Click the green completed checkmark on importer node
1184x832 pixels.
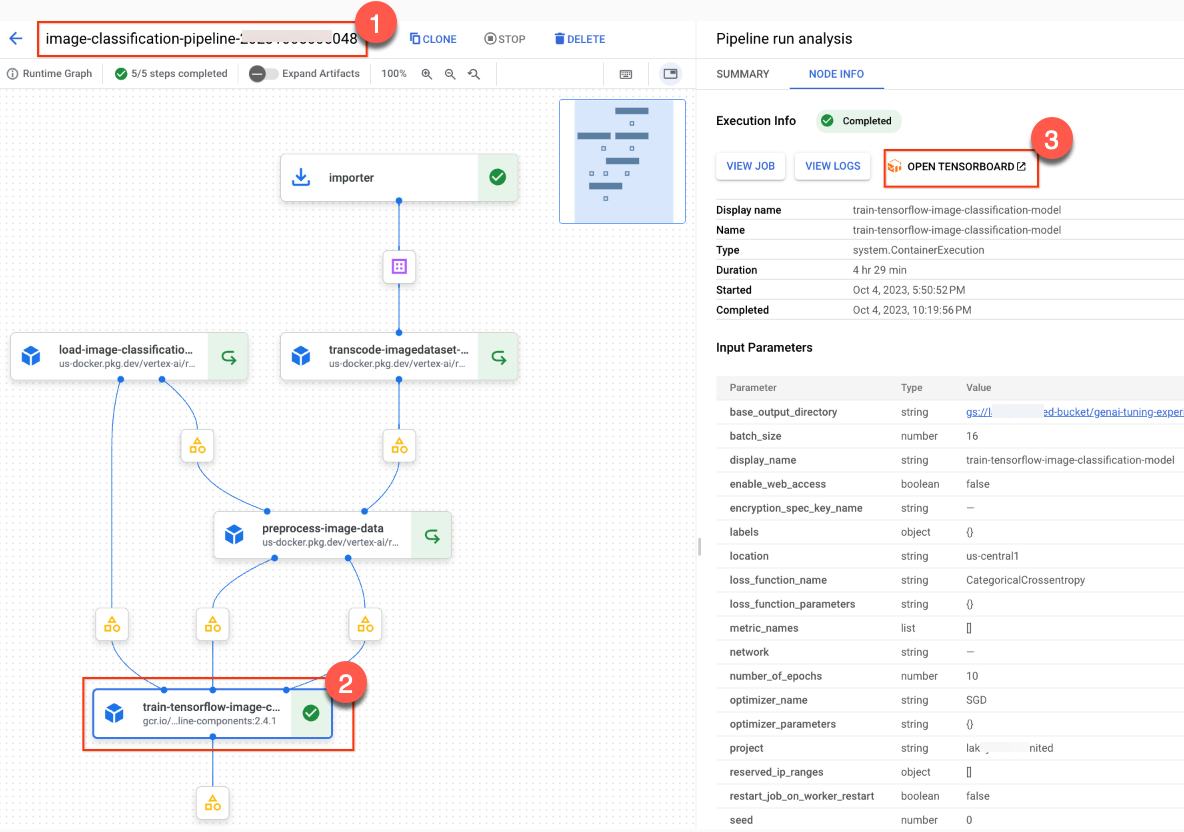[x=497, y=177]
